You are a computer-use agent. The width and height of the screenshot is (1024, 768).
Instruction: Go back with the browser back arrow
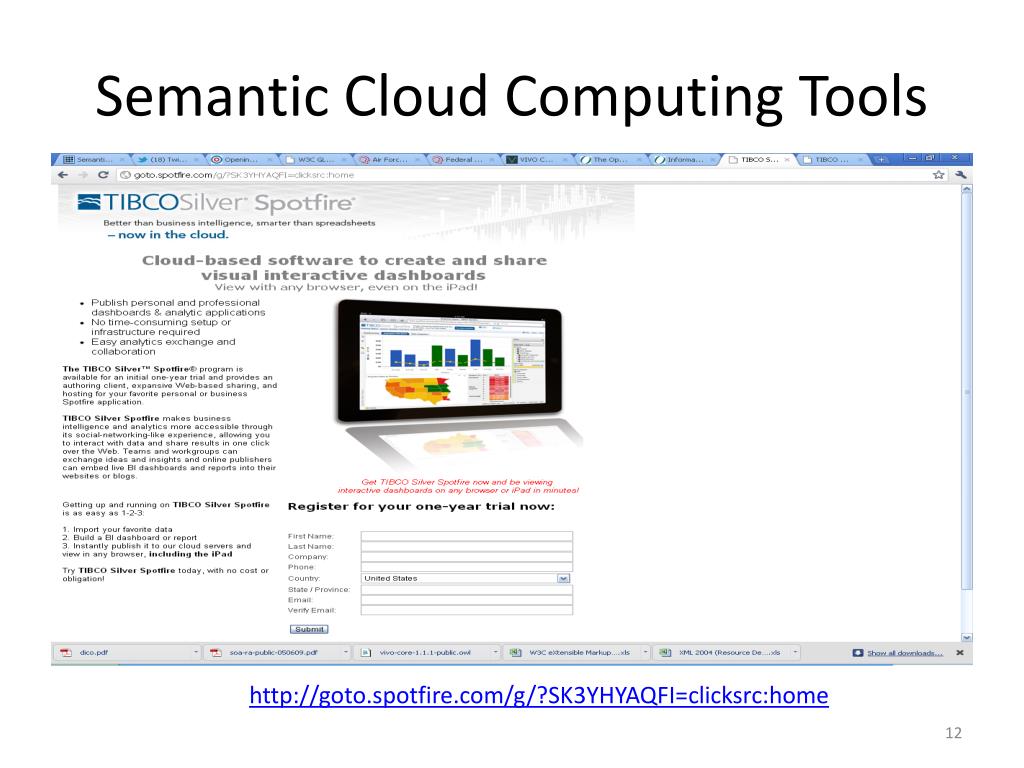coord(63,175)
